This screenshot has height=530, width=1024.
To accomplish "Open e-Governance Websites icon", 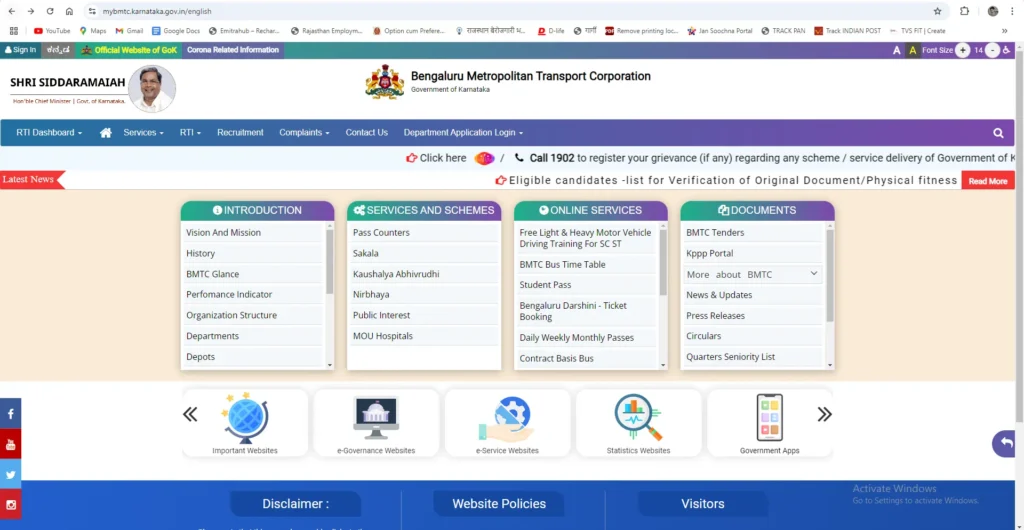I will tap(376, 418).
